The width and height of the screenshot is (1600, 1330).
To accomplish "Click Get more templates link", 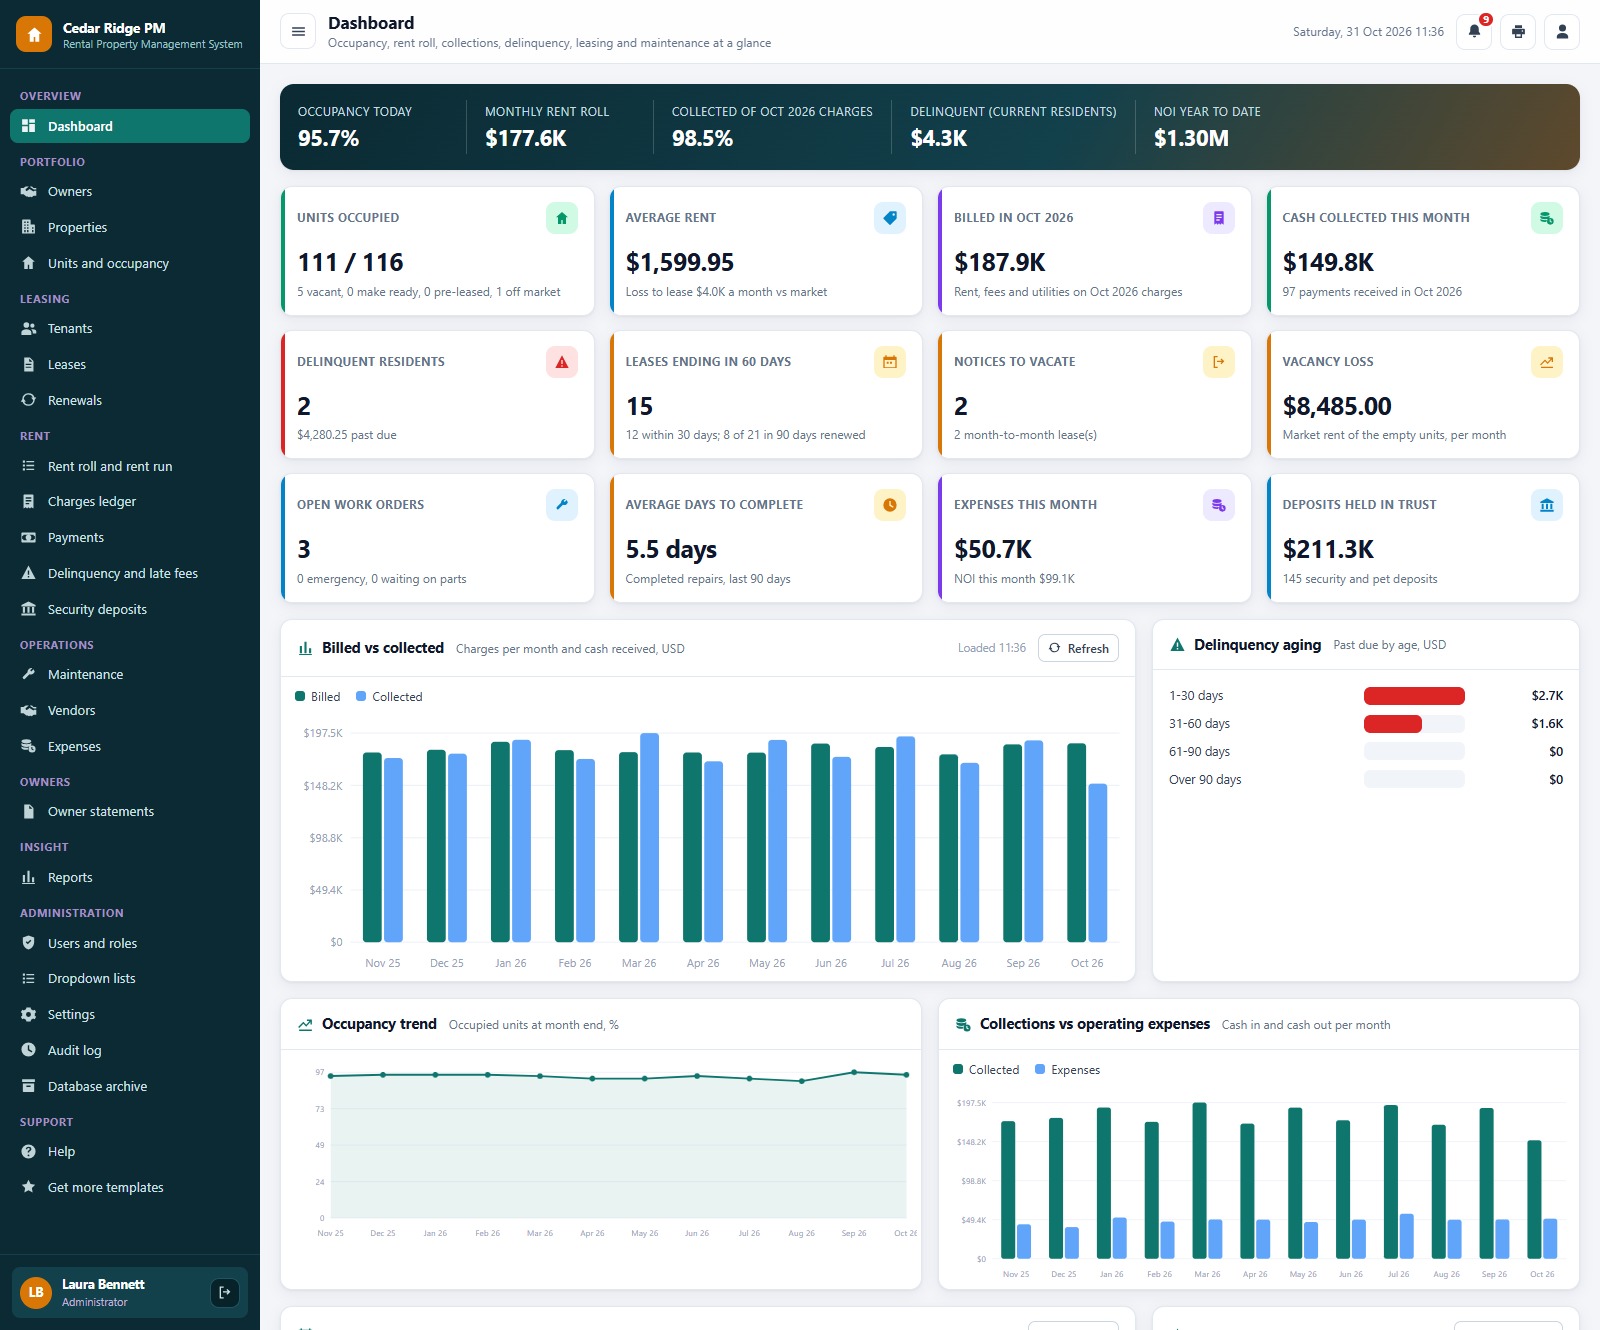I will (x=130, y=1188).
